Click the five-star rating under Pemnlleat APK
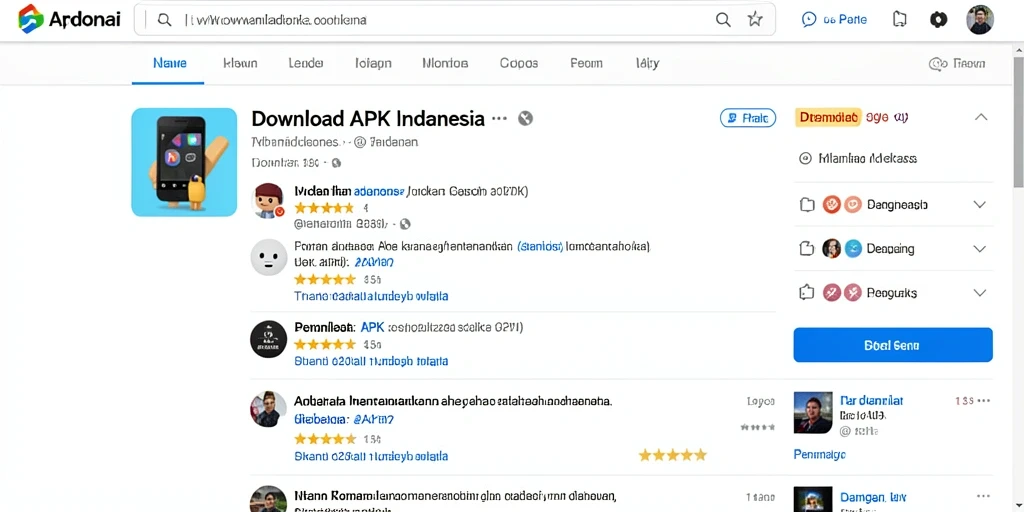 point(324,344)
